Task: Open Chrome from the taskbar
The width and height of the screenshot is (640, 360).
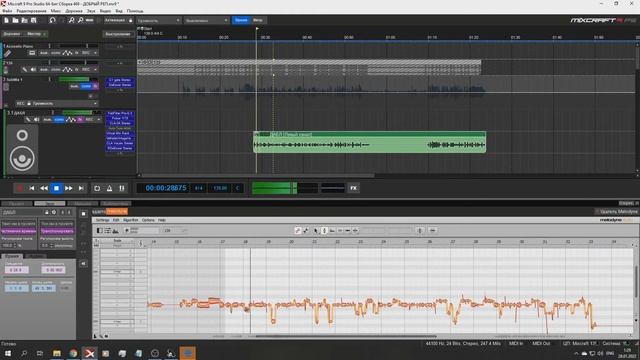Action: point(73,353)
